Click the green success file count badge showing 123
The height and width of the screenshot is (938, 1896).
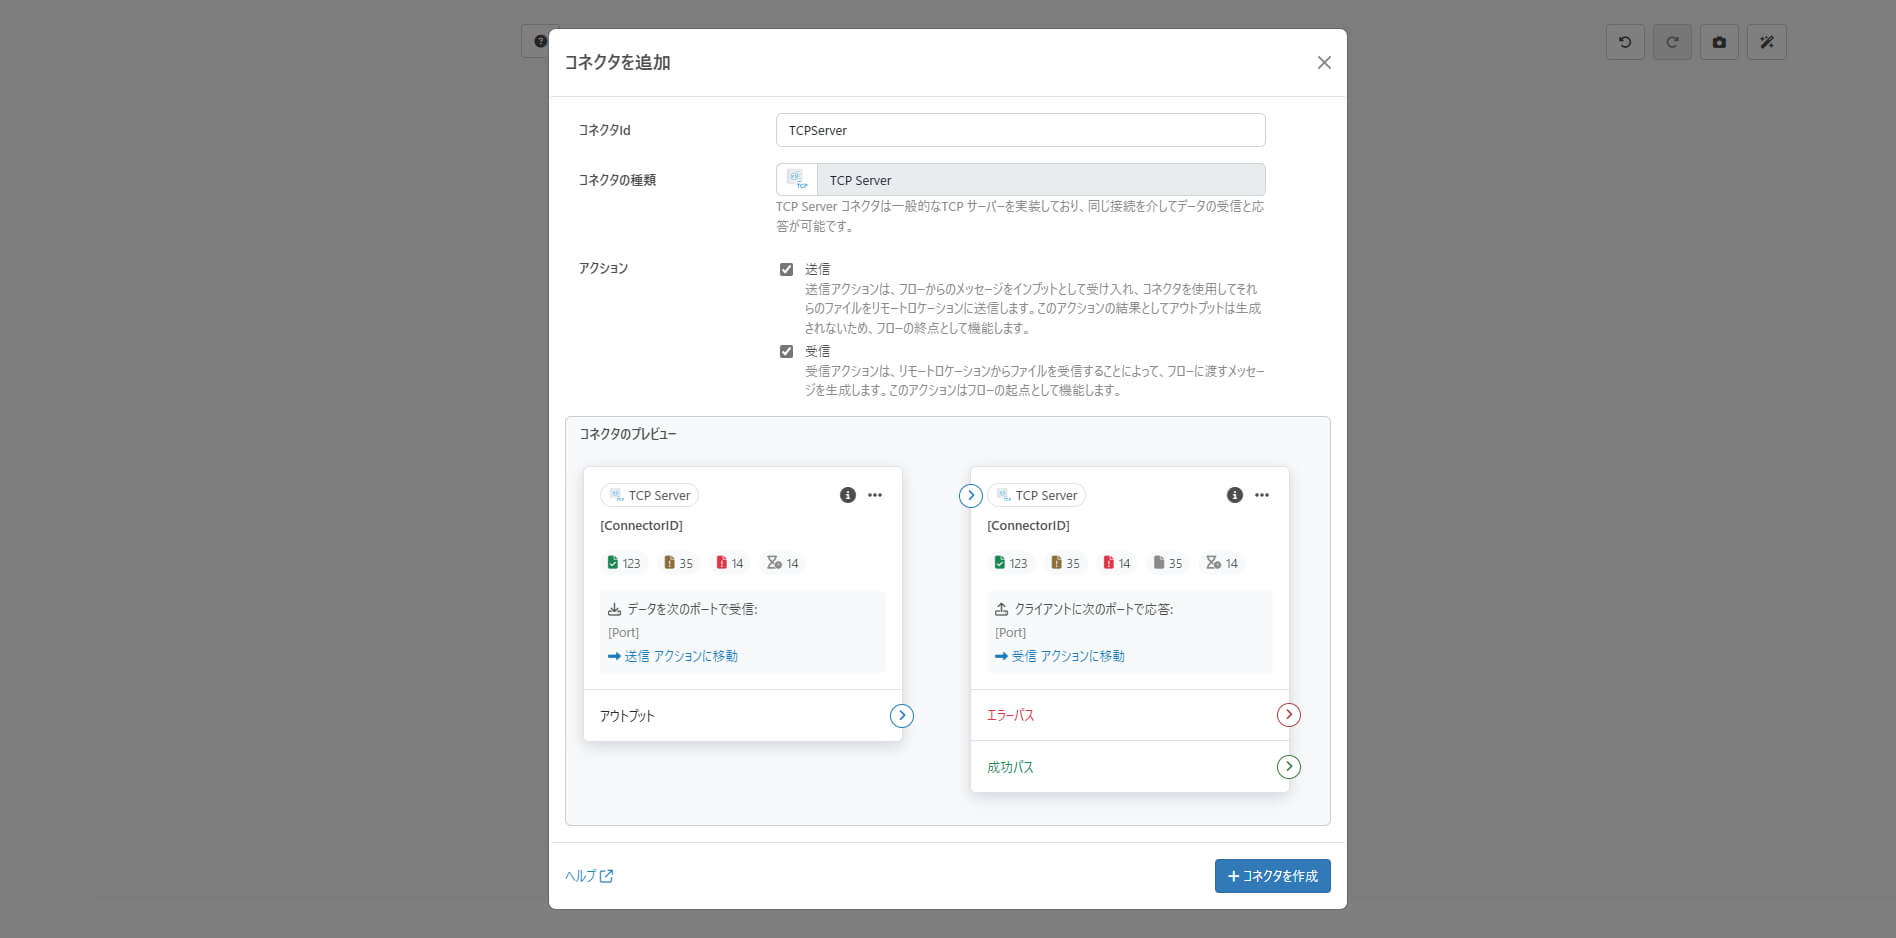pyautogui.click(x=623, y=563)
